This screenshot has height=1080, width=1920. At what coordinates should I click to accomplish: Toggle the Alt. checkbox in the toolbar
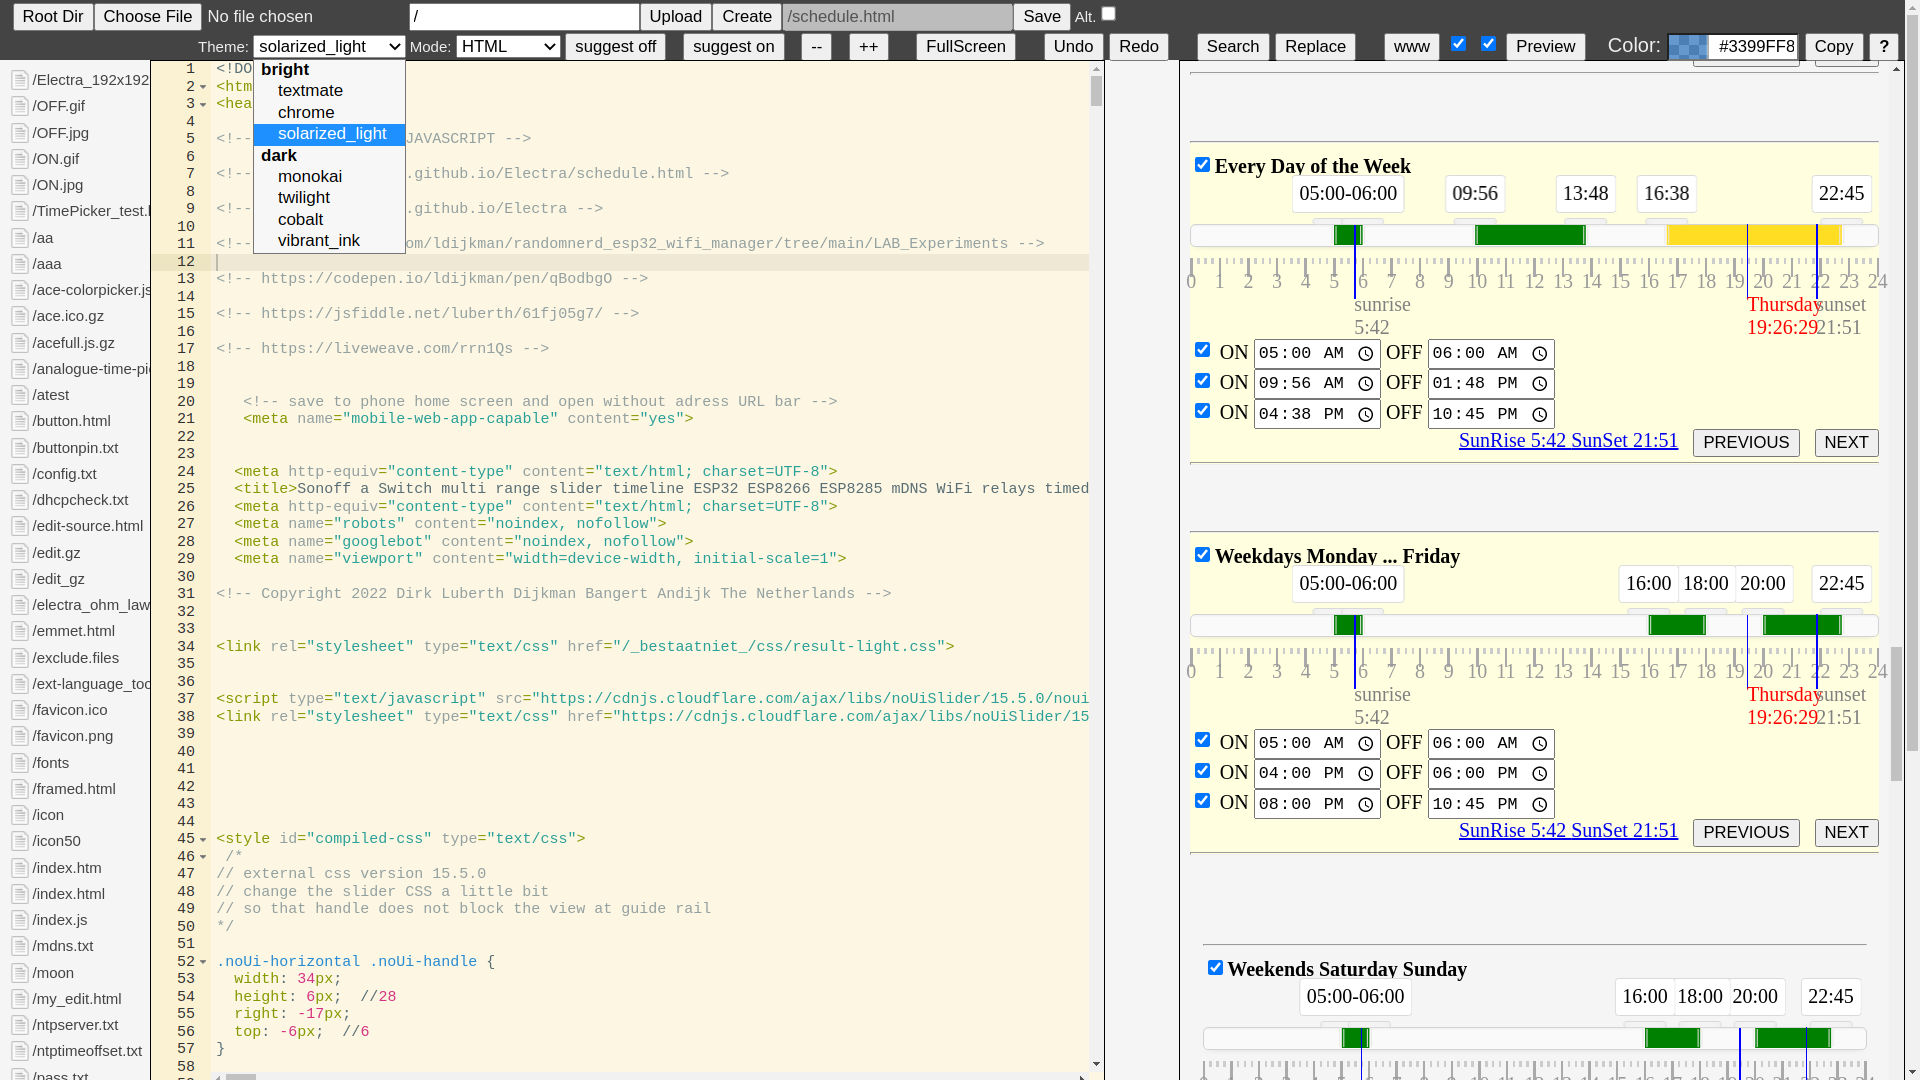pyautogui.click(x=1108, y=14)
